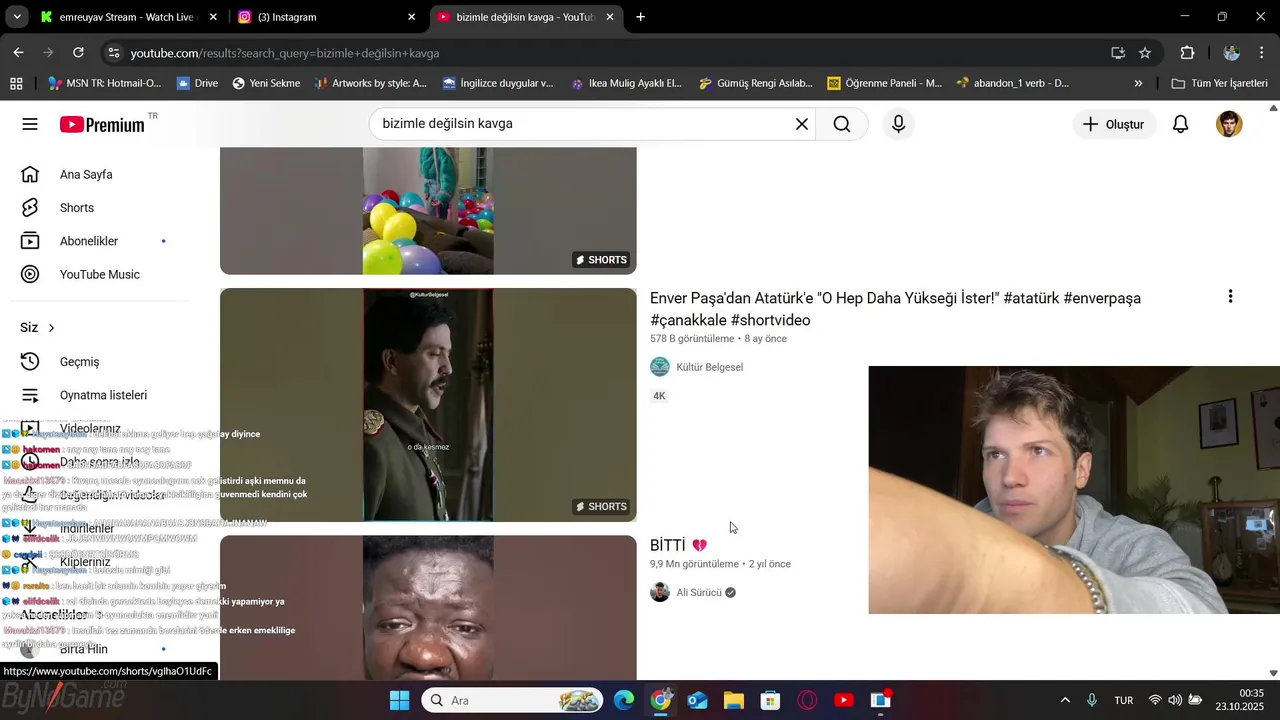Screen dimensions: 1280x720
Task: Go back with browser back arrow
Action: coord(19,53)
